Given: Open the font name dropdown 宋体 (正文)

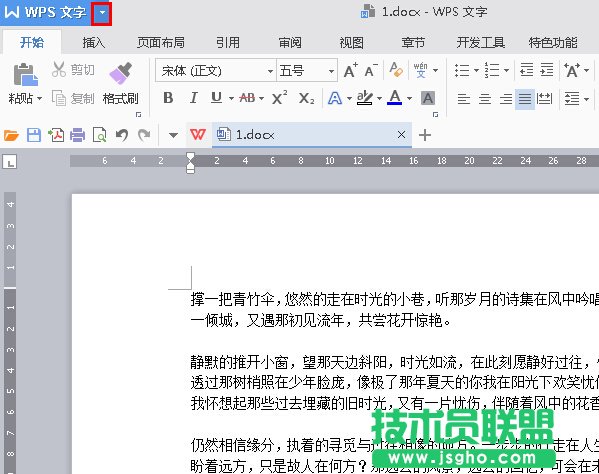Looking at the screenshot, I should (215, 71).
